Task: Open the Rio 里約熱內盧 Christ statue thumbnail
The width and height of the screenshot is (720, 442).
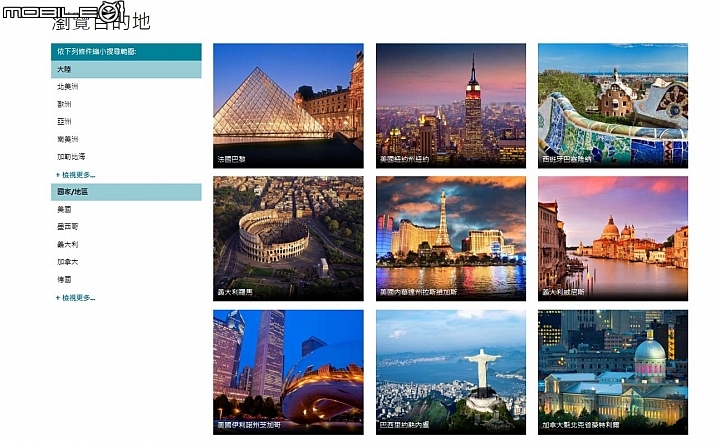Action: click(x=450, y=372)
